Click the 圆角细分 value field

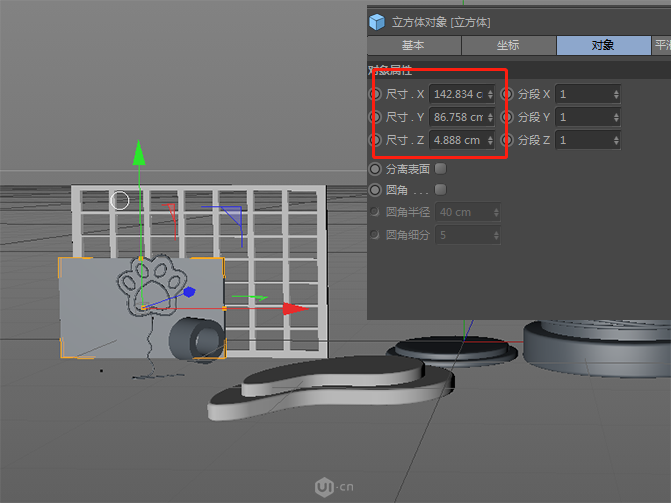coord(468,235)
